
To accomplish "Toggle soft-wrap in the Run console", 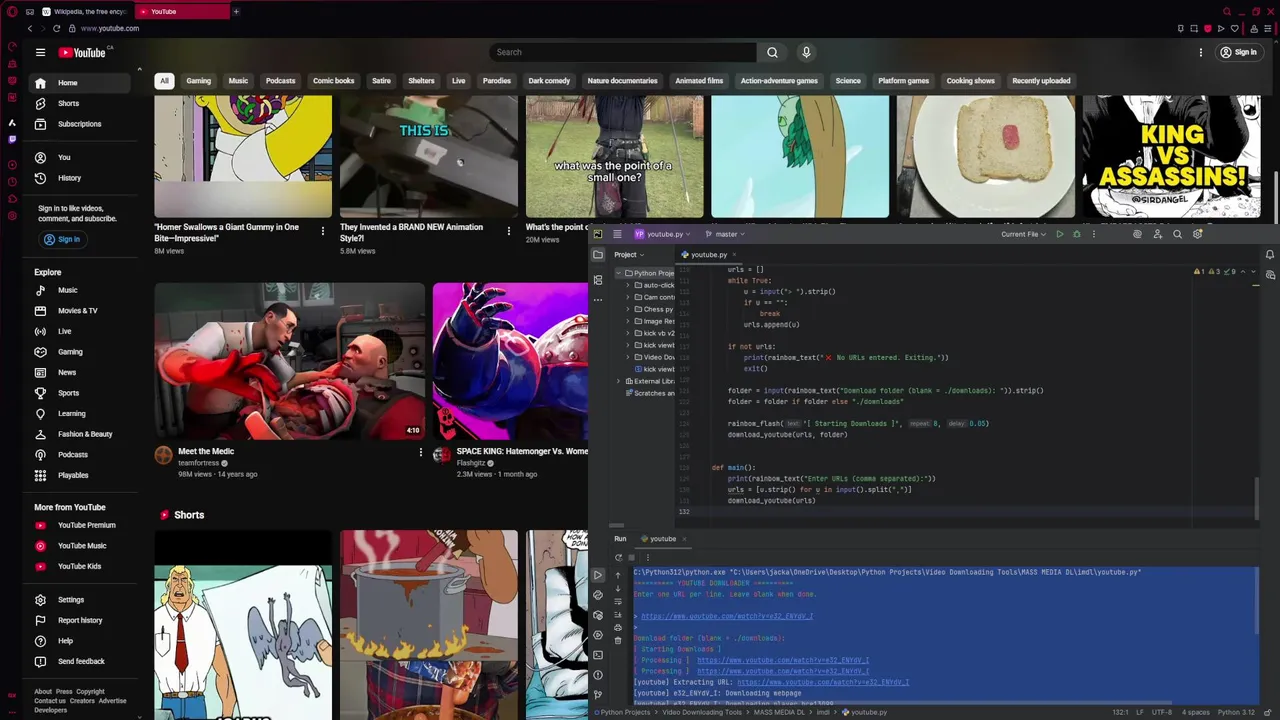I will [618, 601].
